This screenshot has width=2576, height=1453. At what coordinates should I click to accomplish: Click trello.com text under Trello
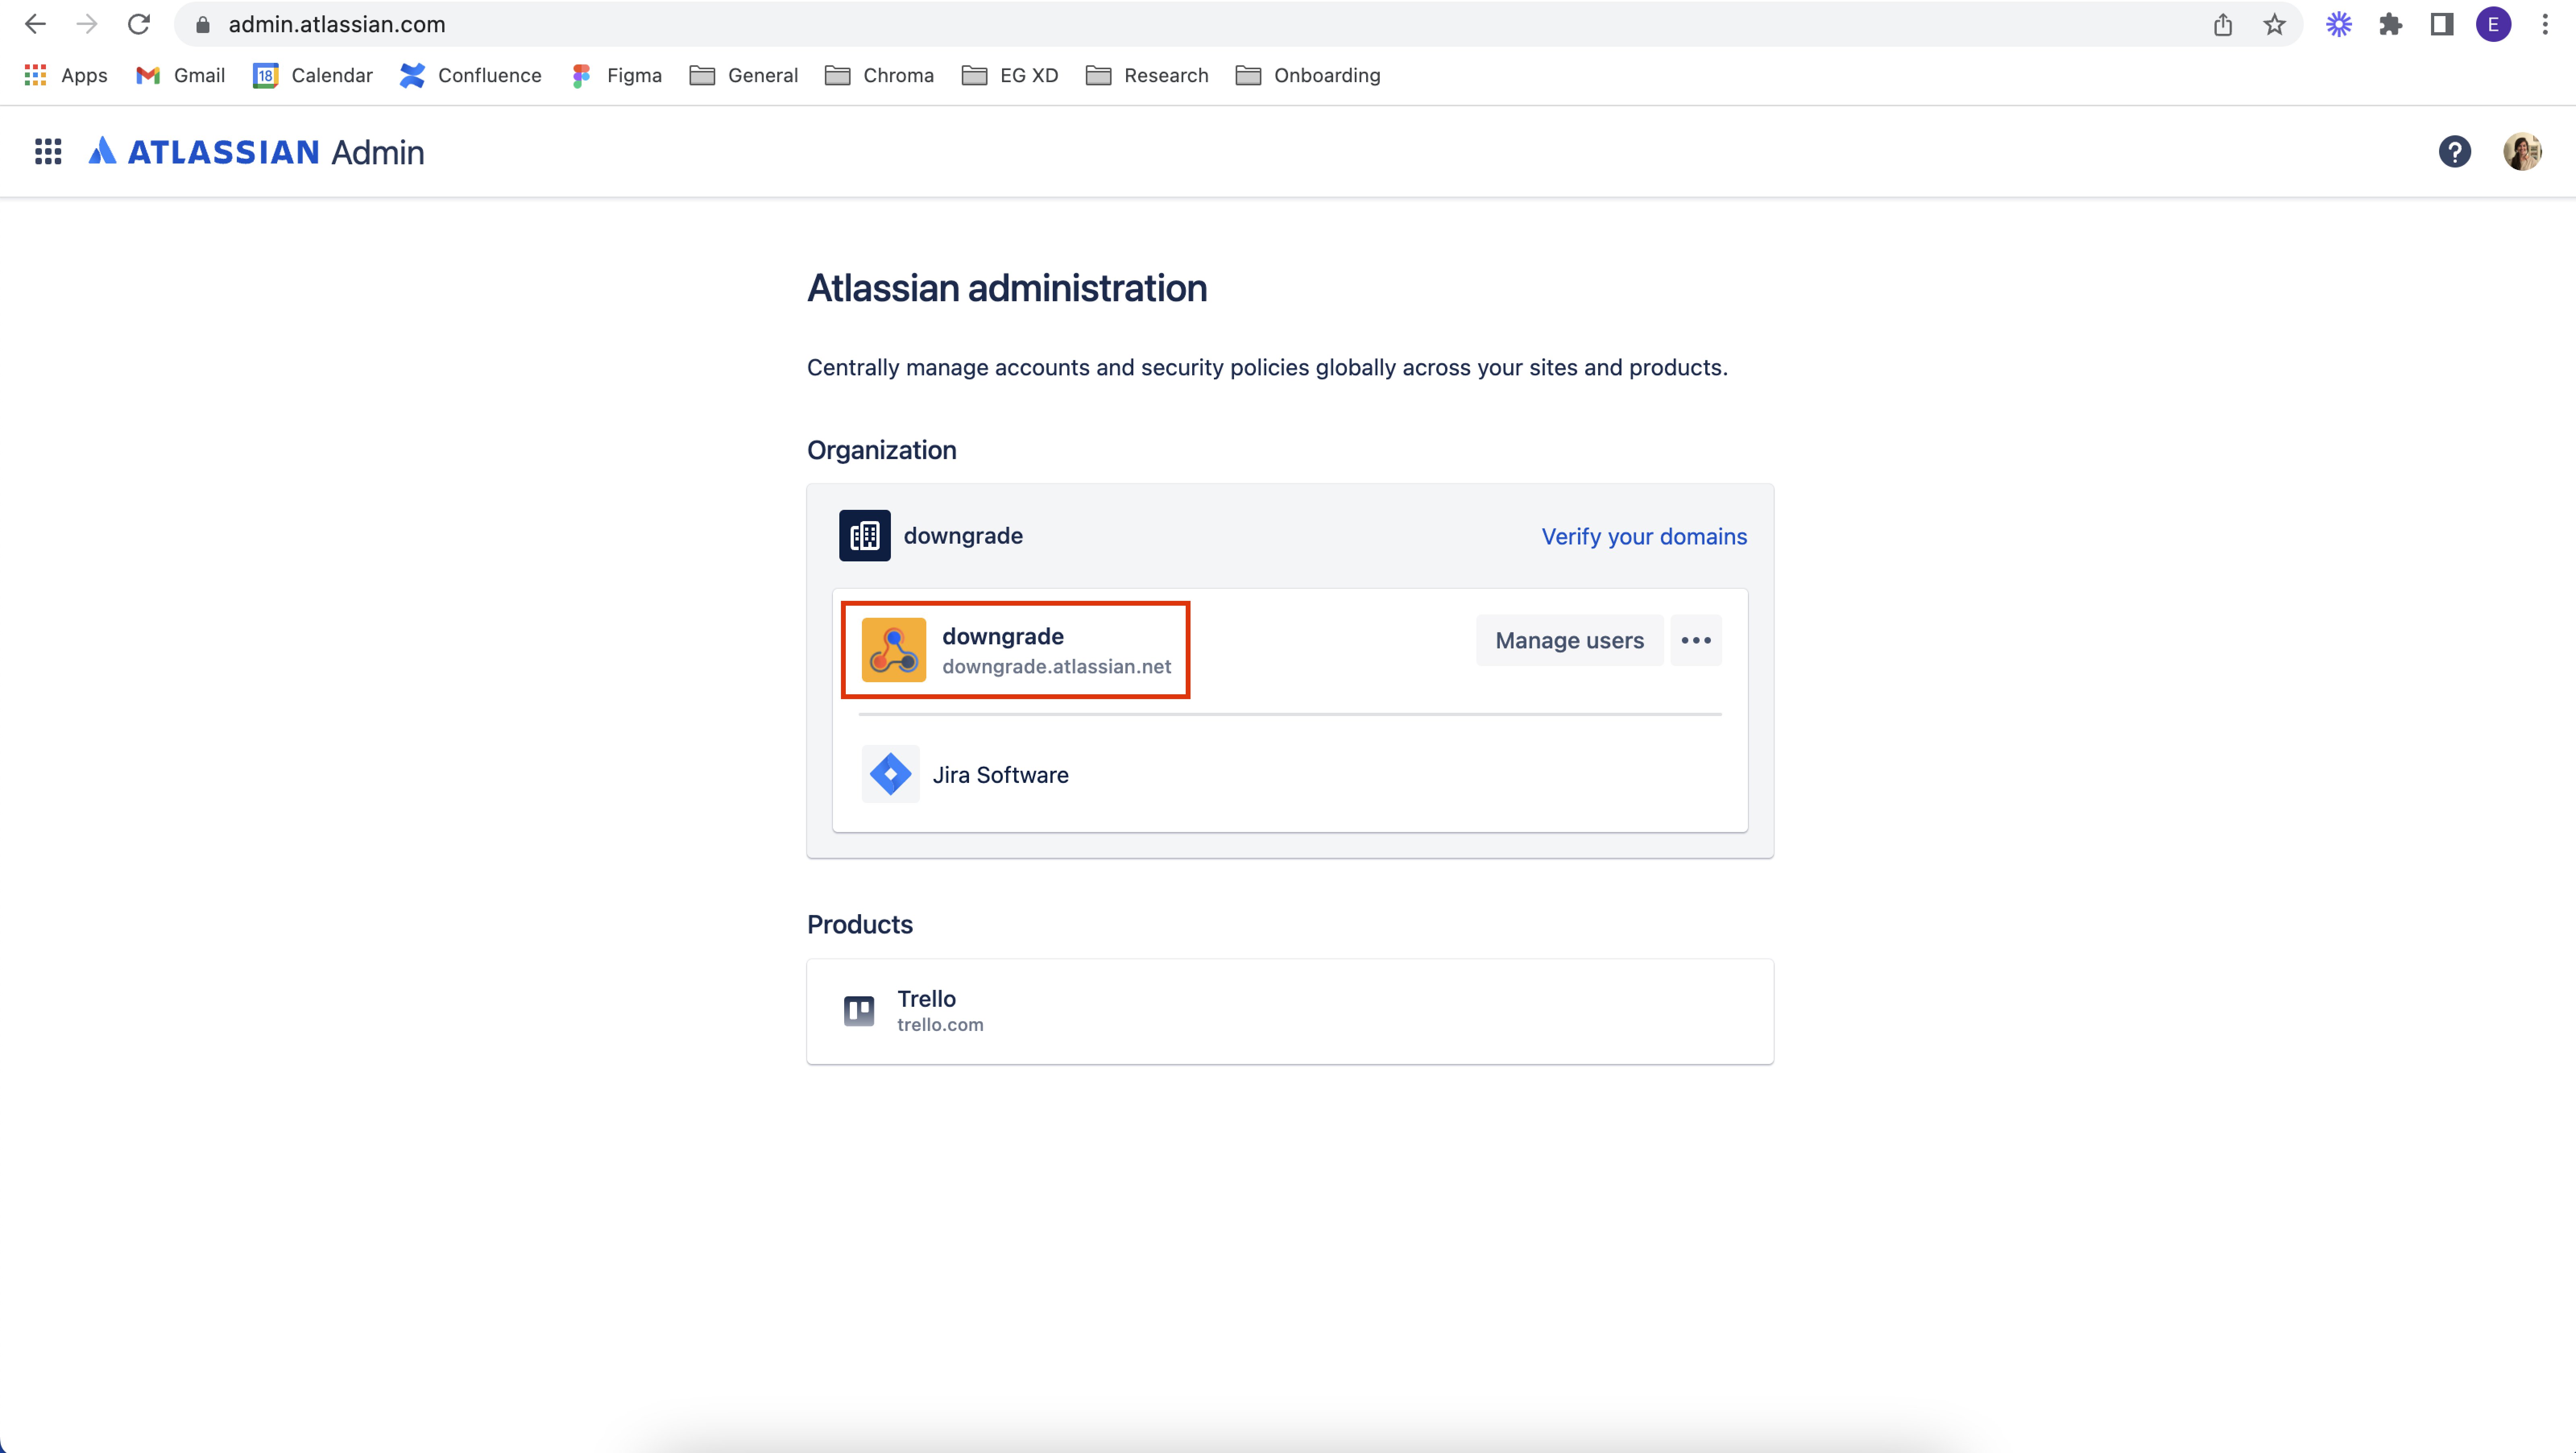click(x=940, y=1025)
